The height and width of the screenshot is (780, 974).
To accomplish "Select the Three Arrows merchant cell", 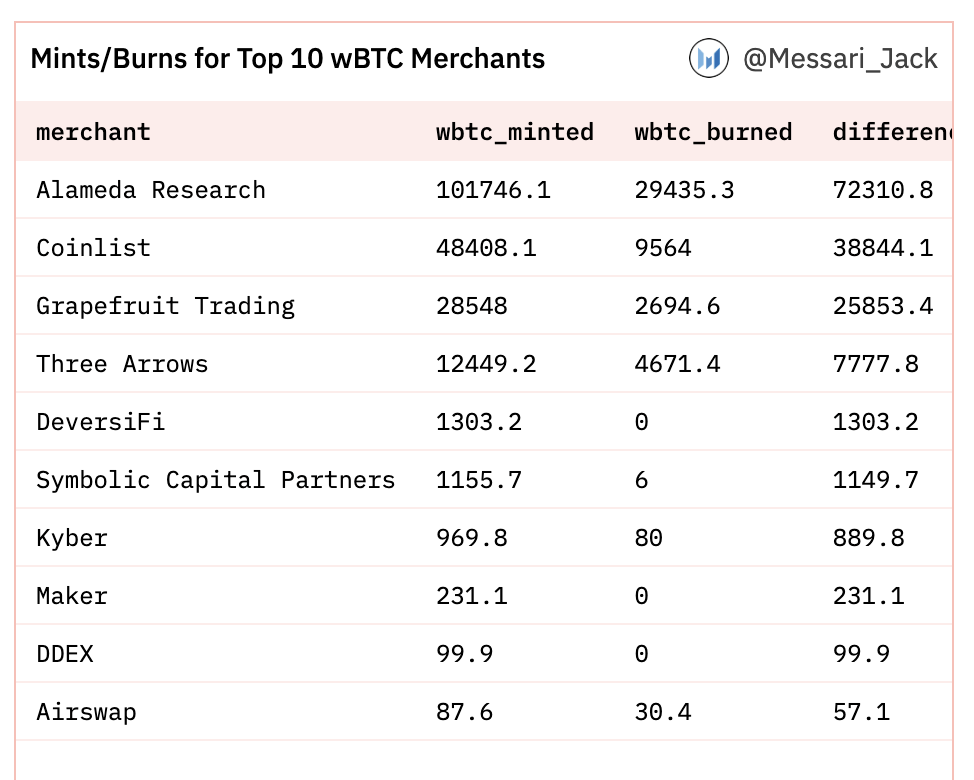I will pyautogui.click(x=122, y=364).
